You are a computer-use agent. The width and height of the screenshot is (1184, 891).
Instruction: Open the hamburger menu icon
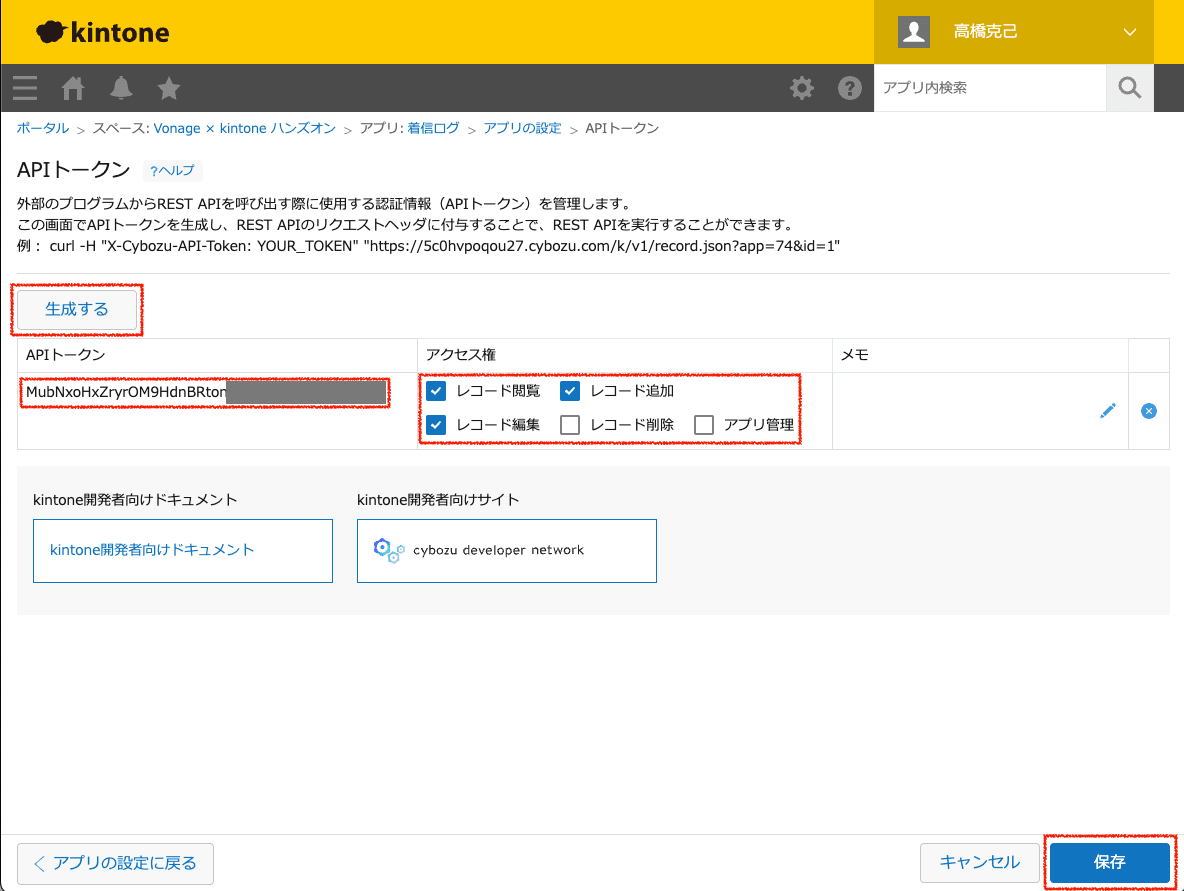pos(25,88)
